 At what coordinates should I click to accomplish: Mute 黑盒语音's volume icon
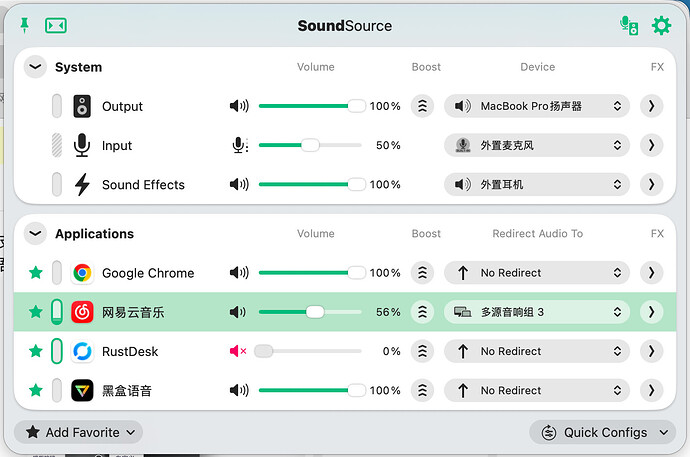pos(239,390)
